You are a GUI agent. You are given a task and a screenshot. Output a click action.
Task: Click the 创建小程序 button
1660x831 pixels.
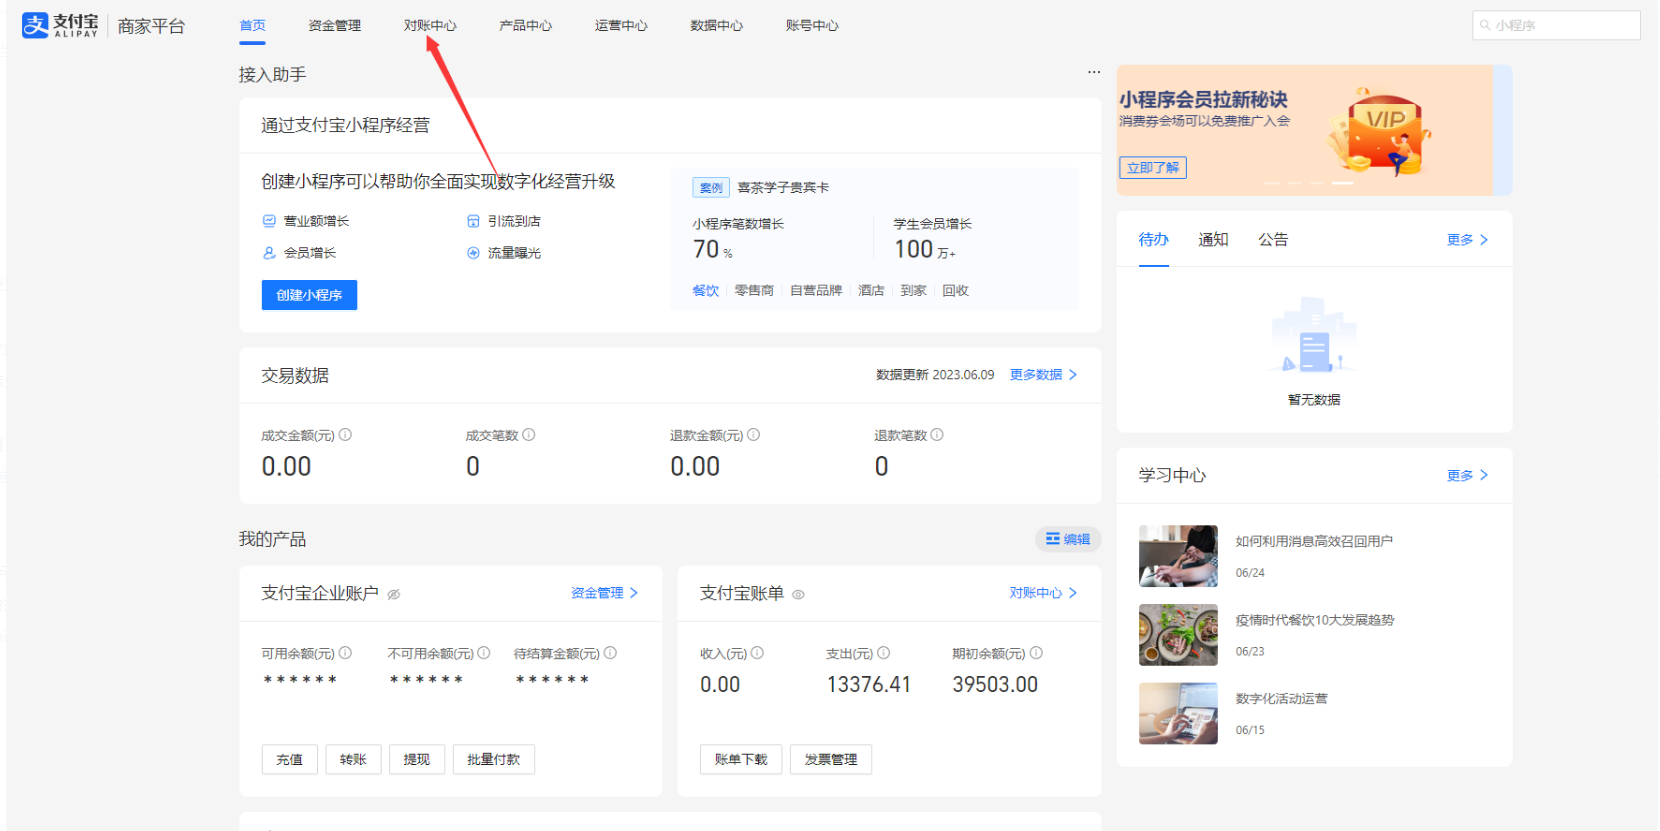pos(309,295)
